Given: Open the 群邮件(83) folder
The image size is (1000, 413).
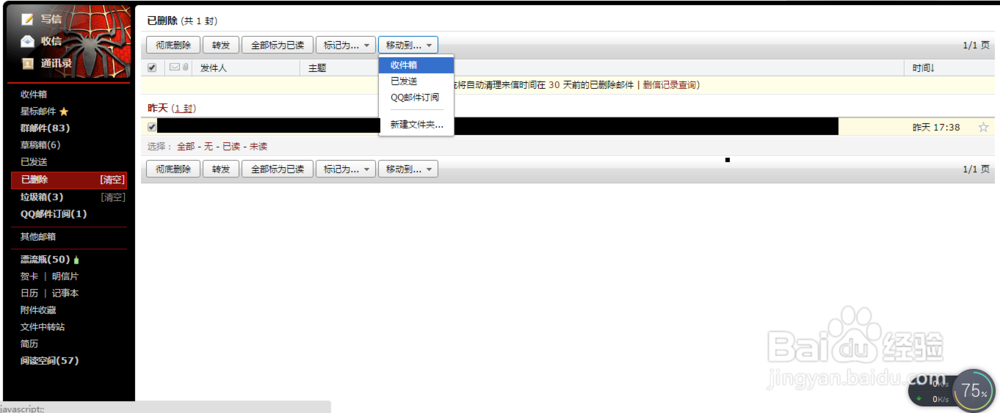Looking at the screenshot, I should pyautogui.click(x=45, y=128).
